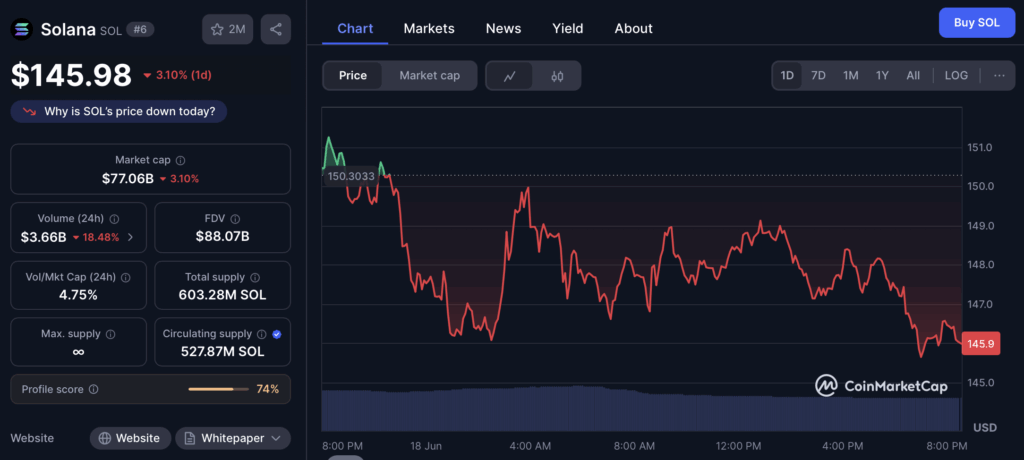1024x460 pixels.
Task: Open the Chart tab
Action: coord(355,29)
